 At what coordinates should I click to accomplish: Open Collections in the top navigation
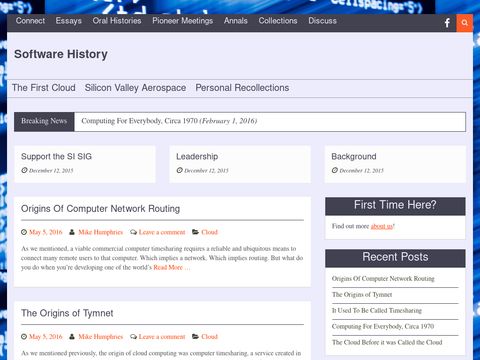(278, 21)
